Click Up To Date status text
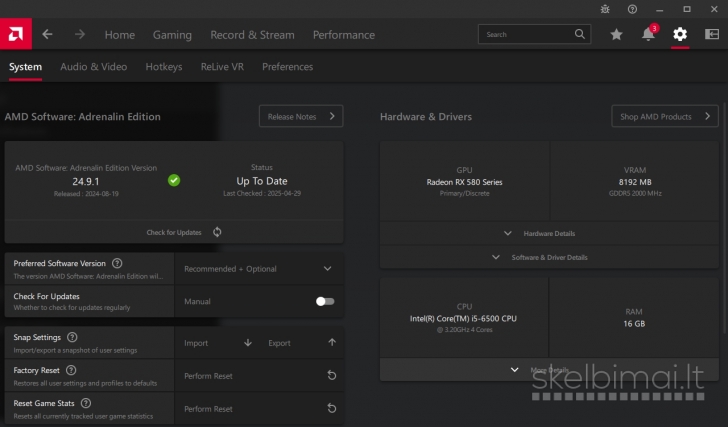This screenshot has width=728, height=427. (x=262, y=181)
